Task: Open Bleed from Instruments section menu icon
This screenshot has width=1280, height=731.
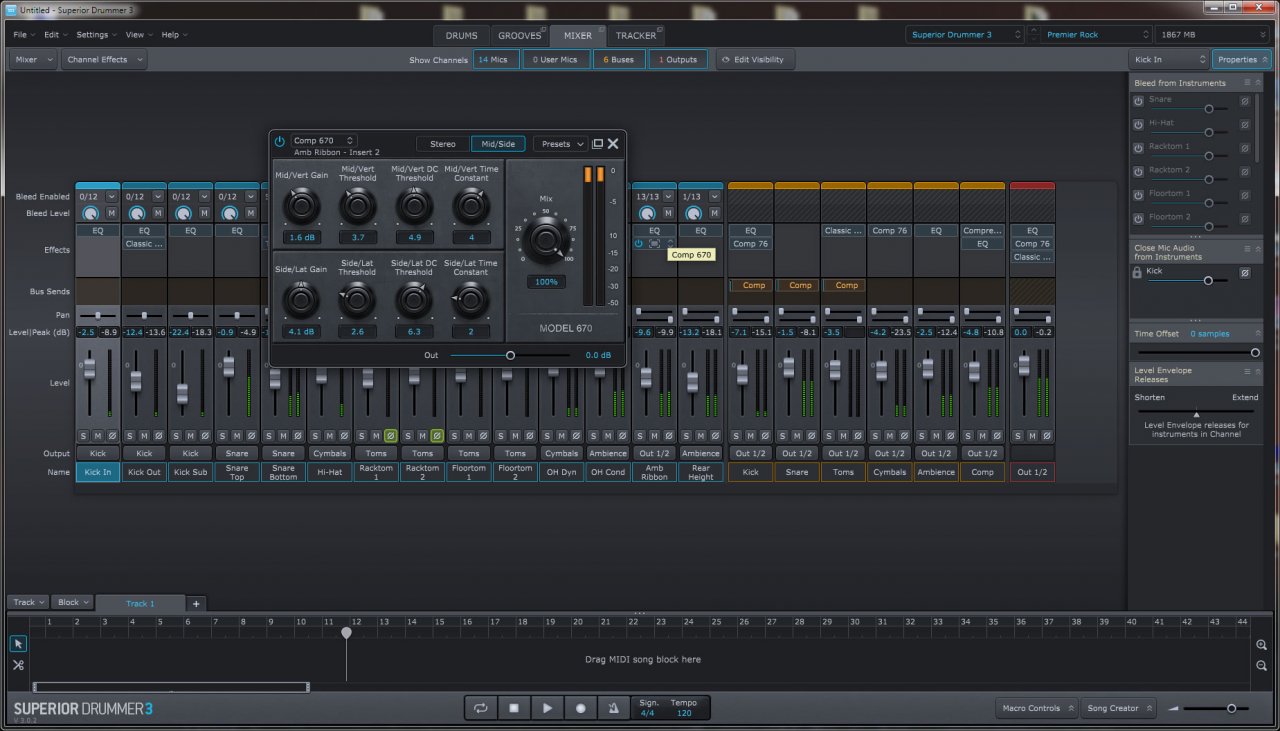Action: (x=1246, y=83)
